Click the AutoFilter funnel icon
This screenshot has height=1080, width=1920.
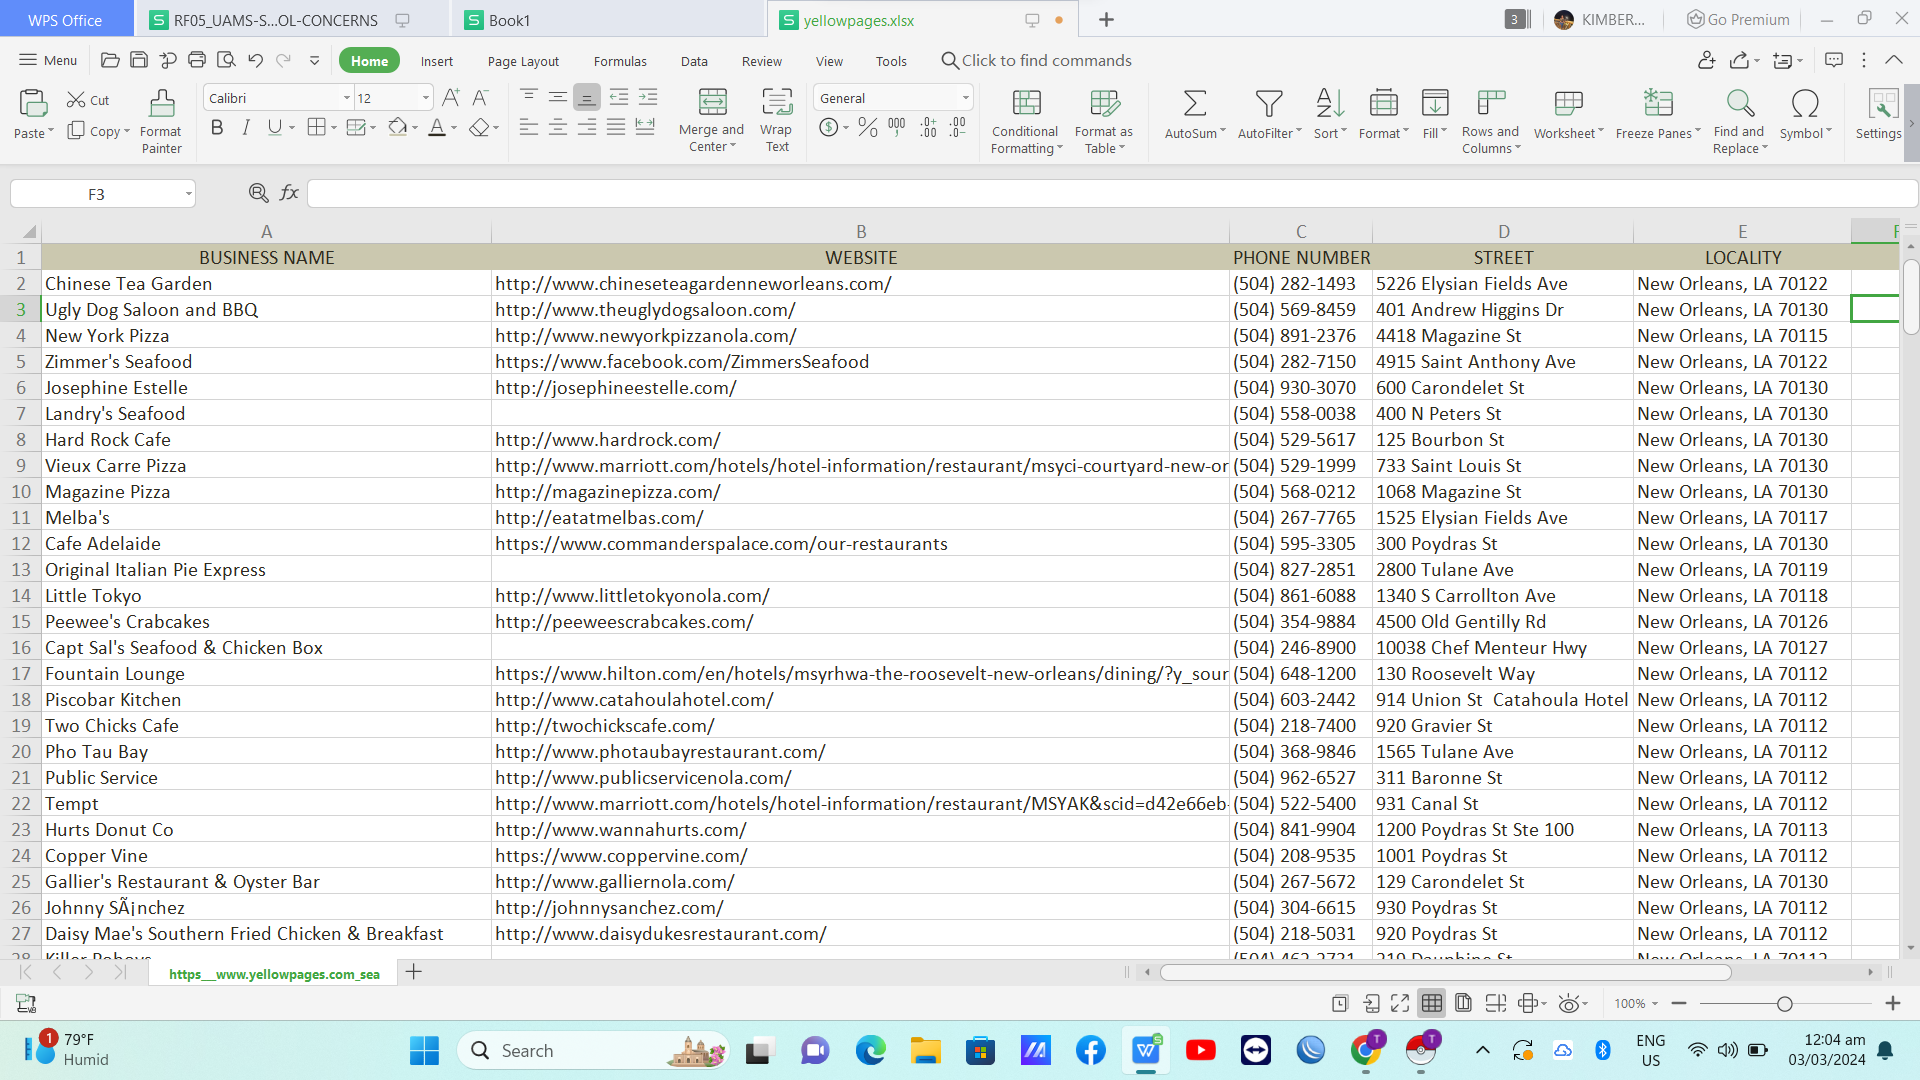(x=1268, y=104)
